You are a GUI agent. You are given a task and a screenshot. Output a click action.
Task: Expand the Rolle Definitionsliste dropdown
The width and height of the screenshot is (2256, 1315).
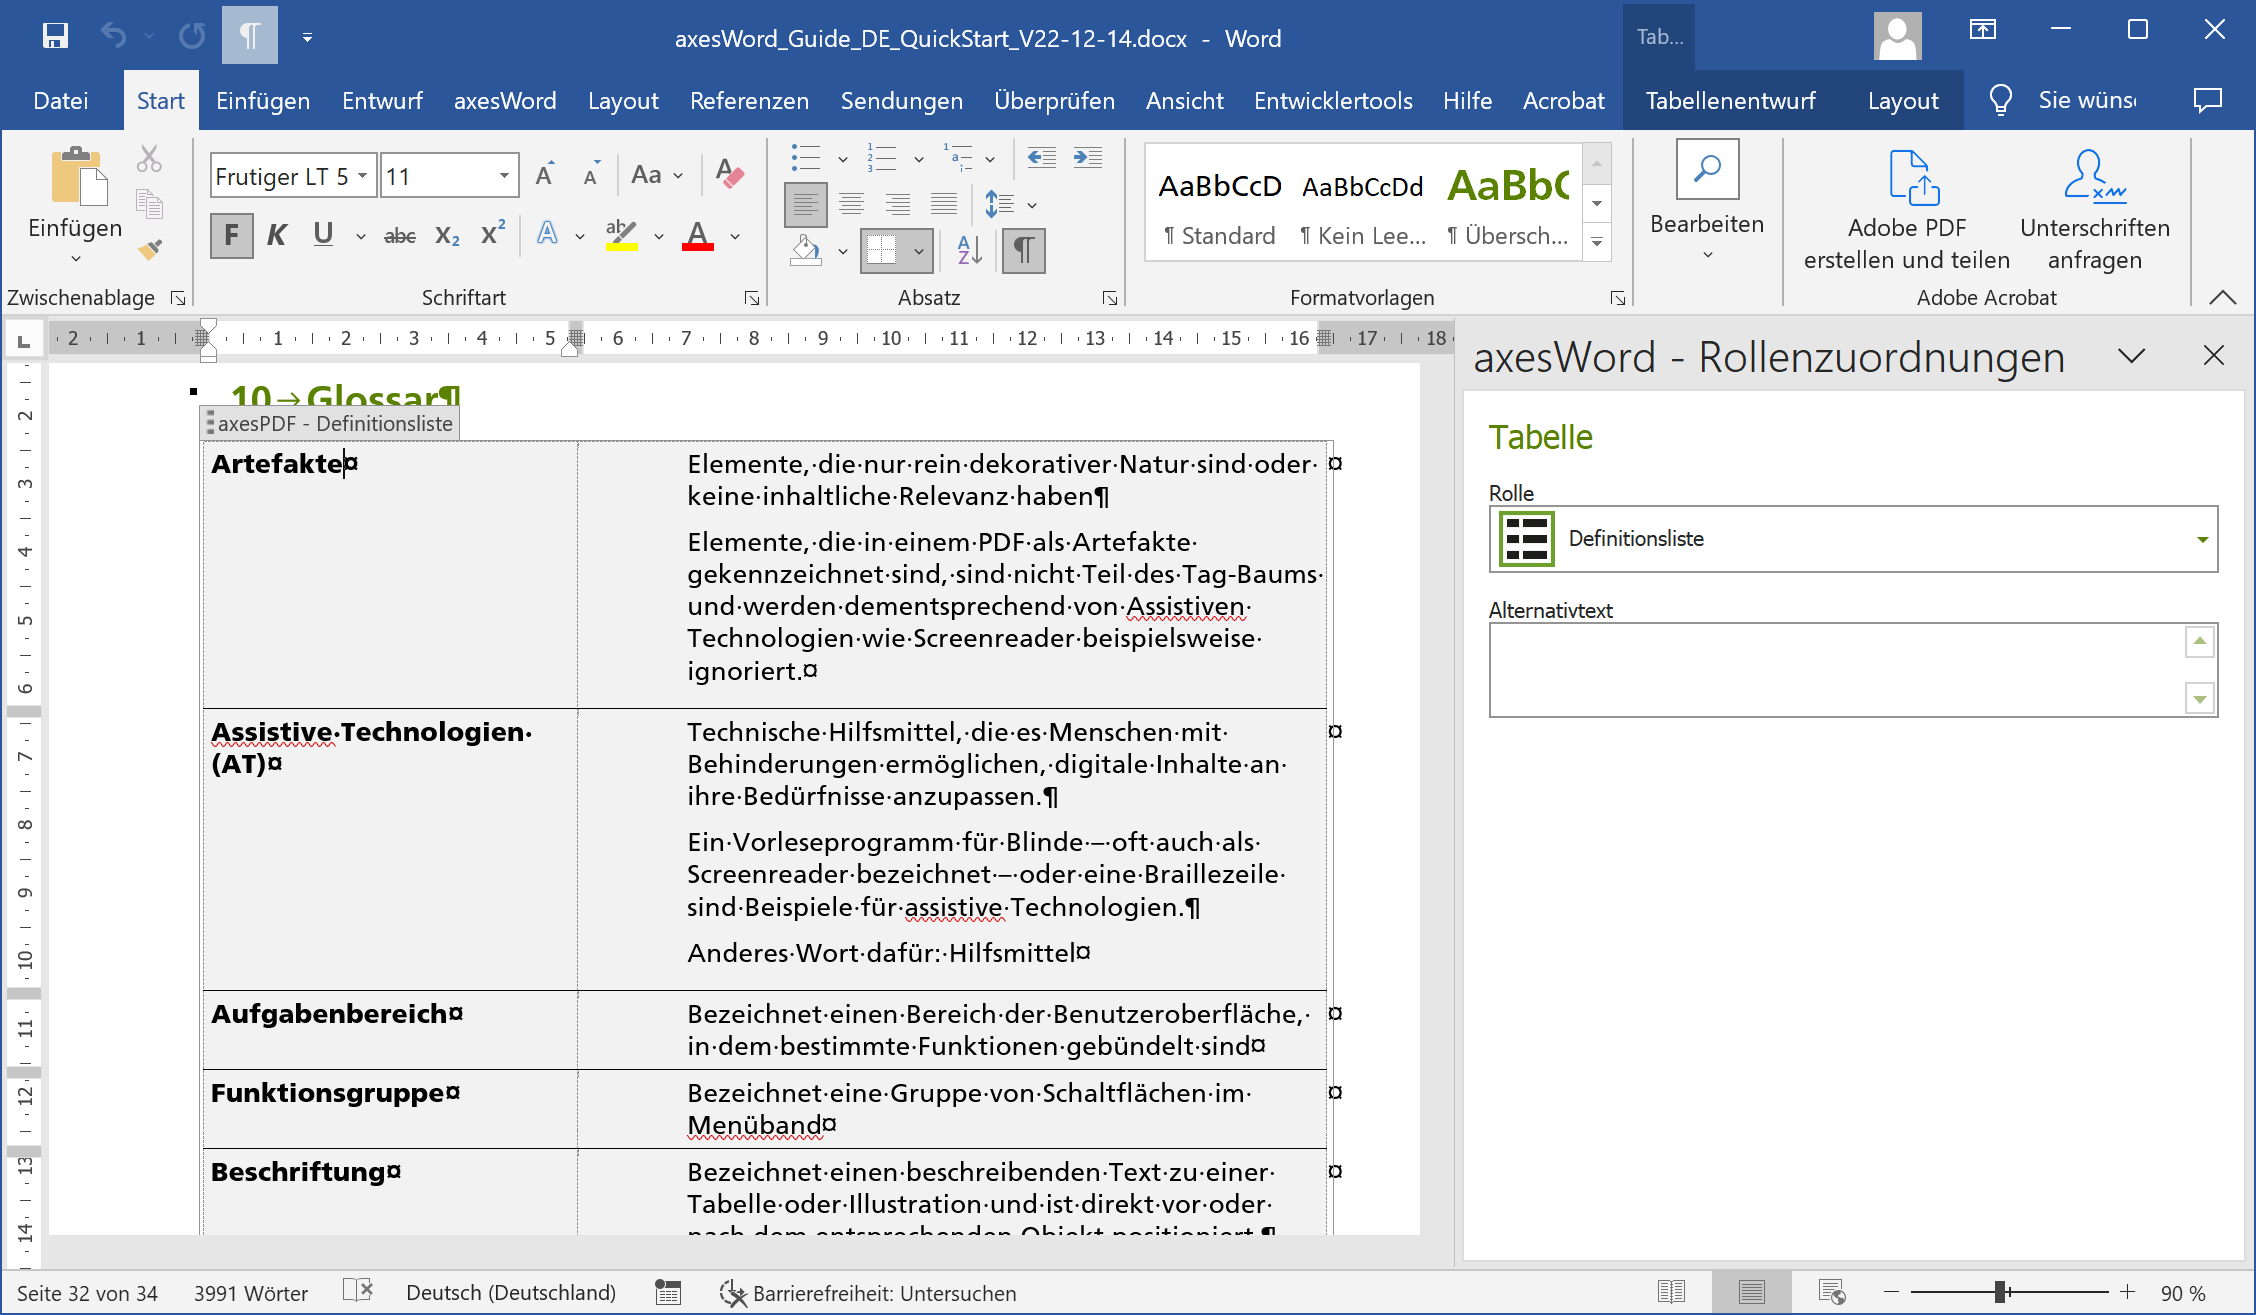2201,539
